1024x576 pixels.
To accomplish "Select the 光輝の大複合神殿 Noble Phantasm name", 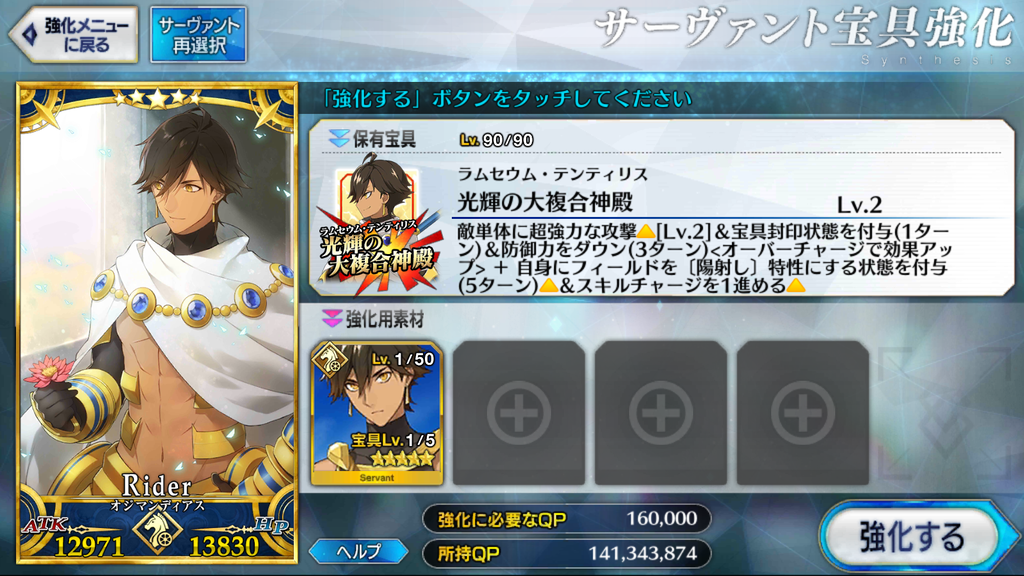I will coord(545,202).
